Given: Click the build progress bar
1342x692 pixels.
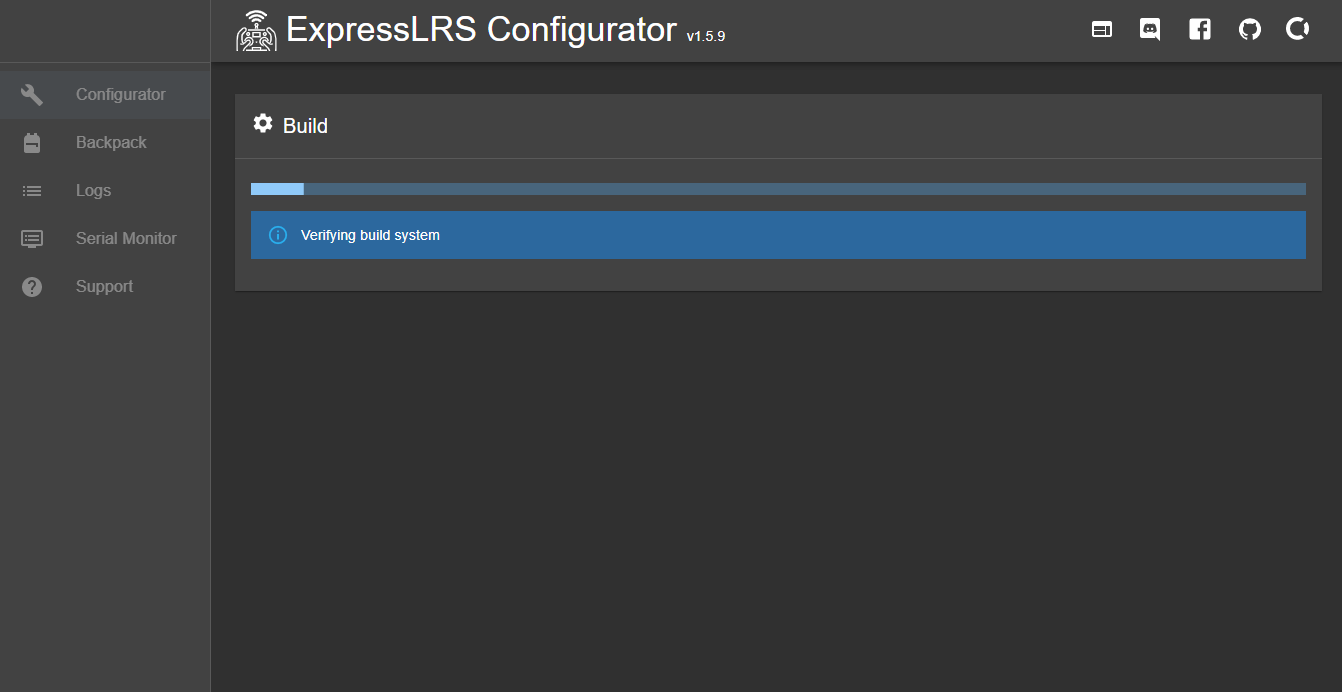Looking at the screenshot, I should [x=778, y=189].
